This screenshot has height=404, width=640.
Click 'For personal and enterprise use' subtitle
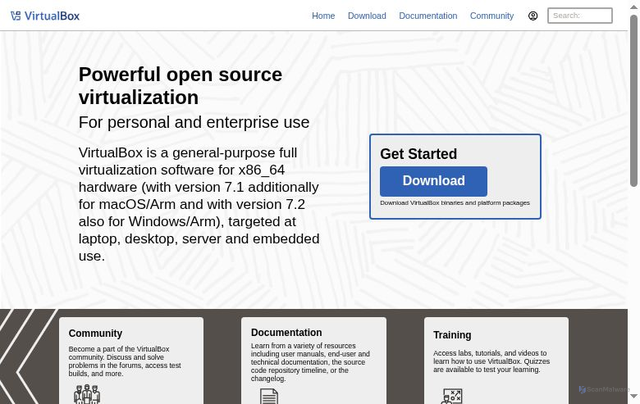click(x=194, y=122)
